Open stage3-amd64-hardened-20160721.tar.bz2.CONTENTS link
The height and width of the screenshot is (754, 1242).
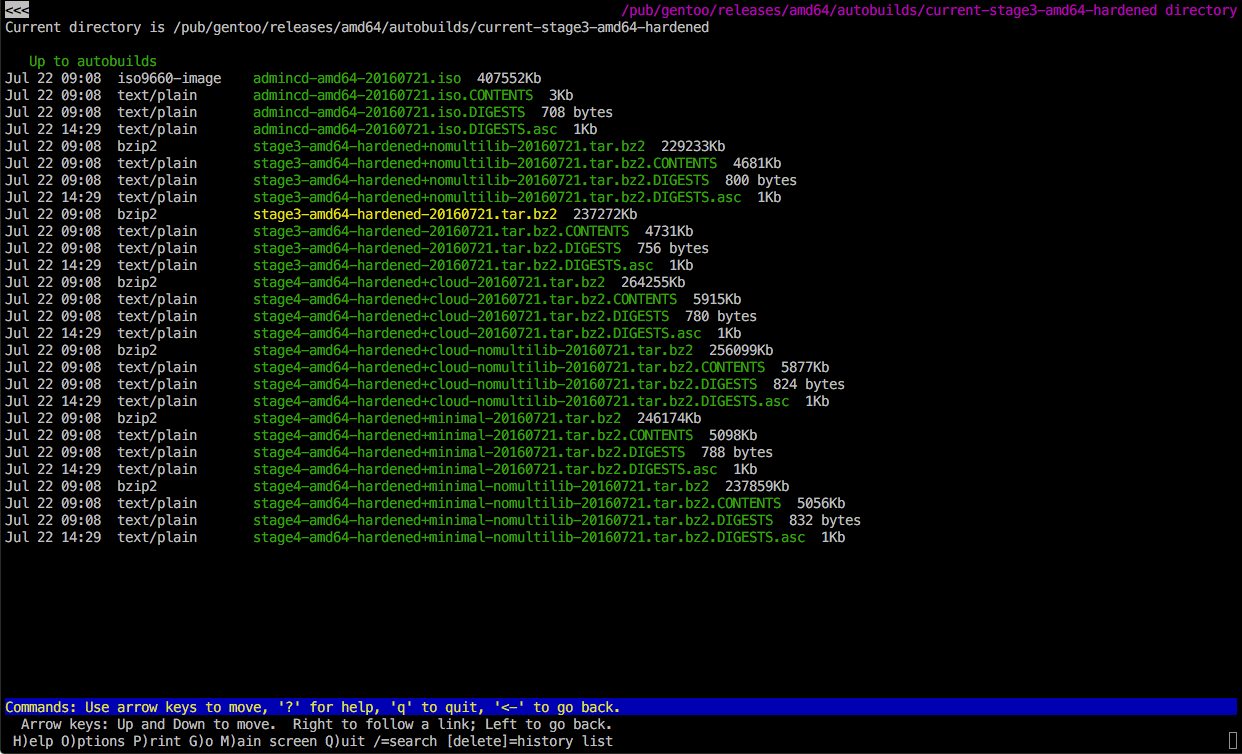[x=441, y=231]
